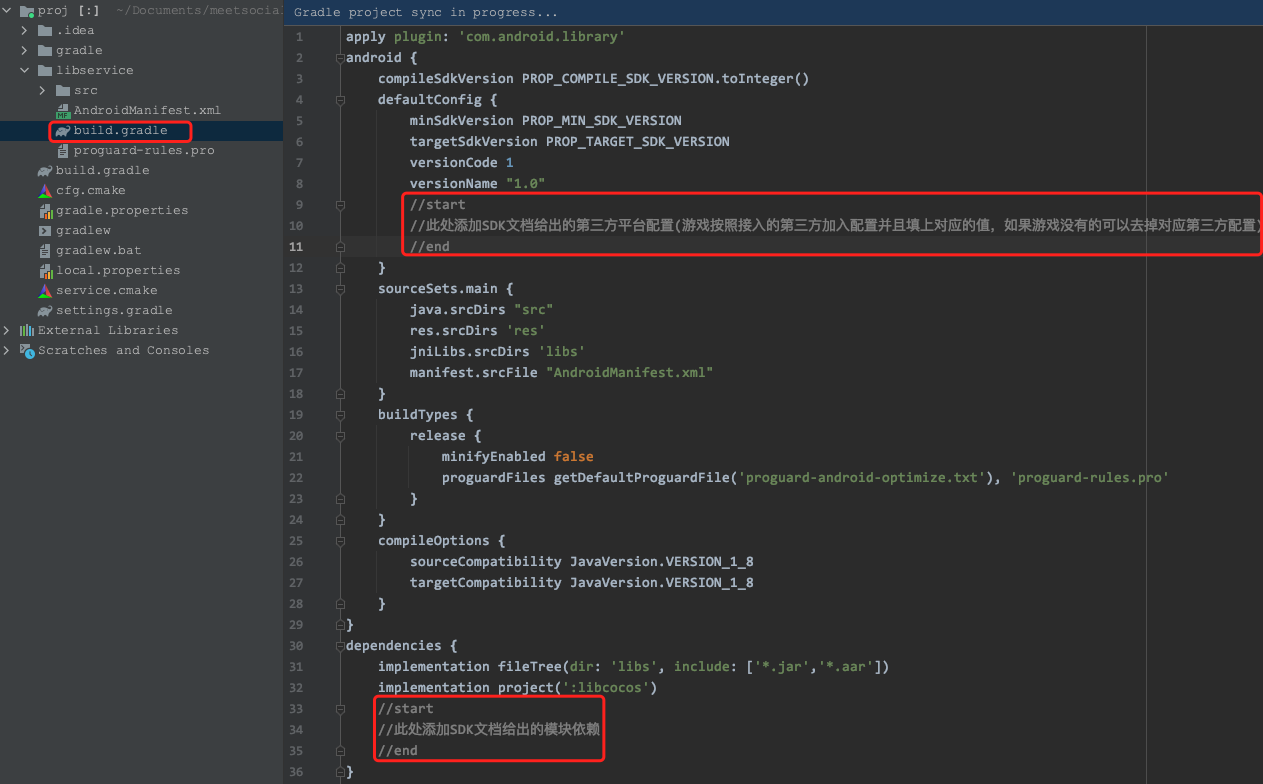The width and height of the screenshot is (1263, 784).
Task: Select the service.cmake file name
Action: tap(107, 290)
